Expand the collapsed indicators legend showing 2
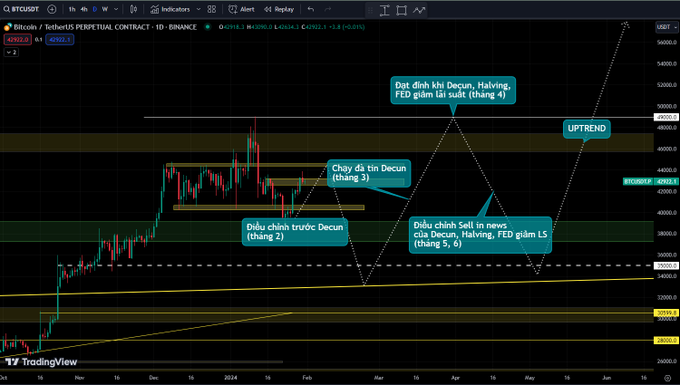Image resolution: width=680 pixels, height=385 pixels. pos(11,52)
